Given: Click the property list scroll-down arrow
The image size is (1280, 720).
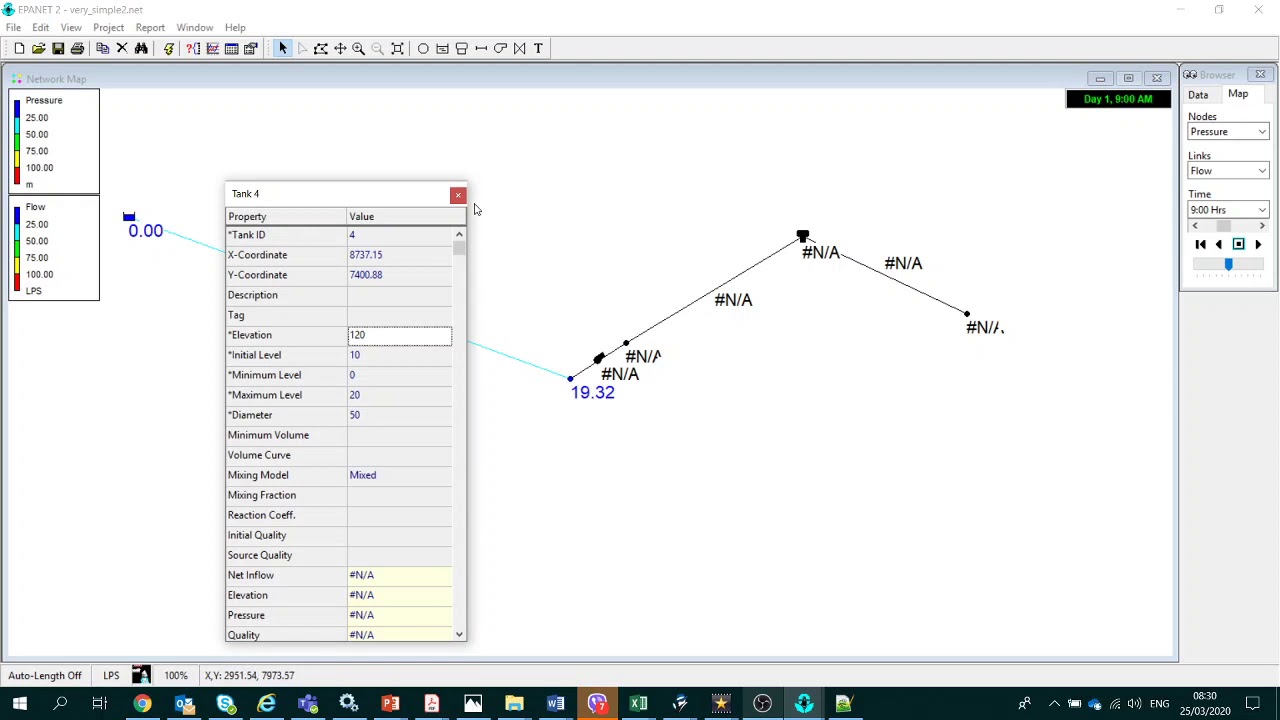Looking at the screenshot, I should point(459,634).
